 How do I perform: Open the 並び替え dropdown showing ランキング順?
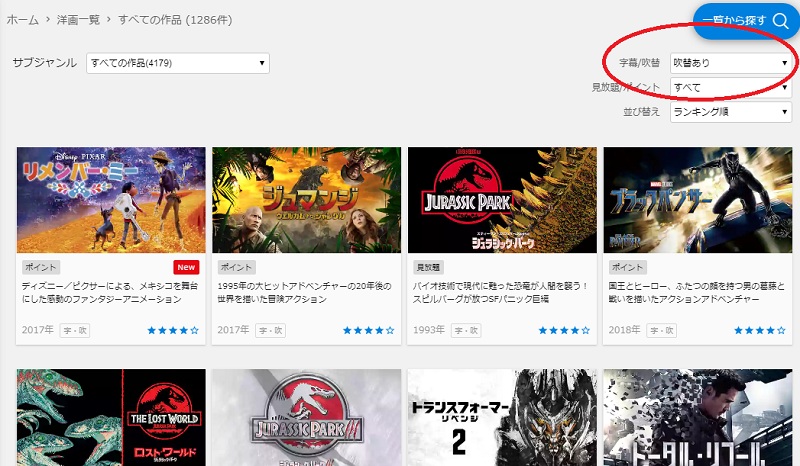click(x=731, y=112)
